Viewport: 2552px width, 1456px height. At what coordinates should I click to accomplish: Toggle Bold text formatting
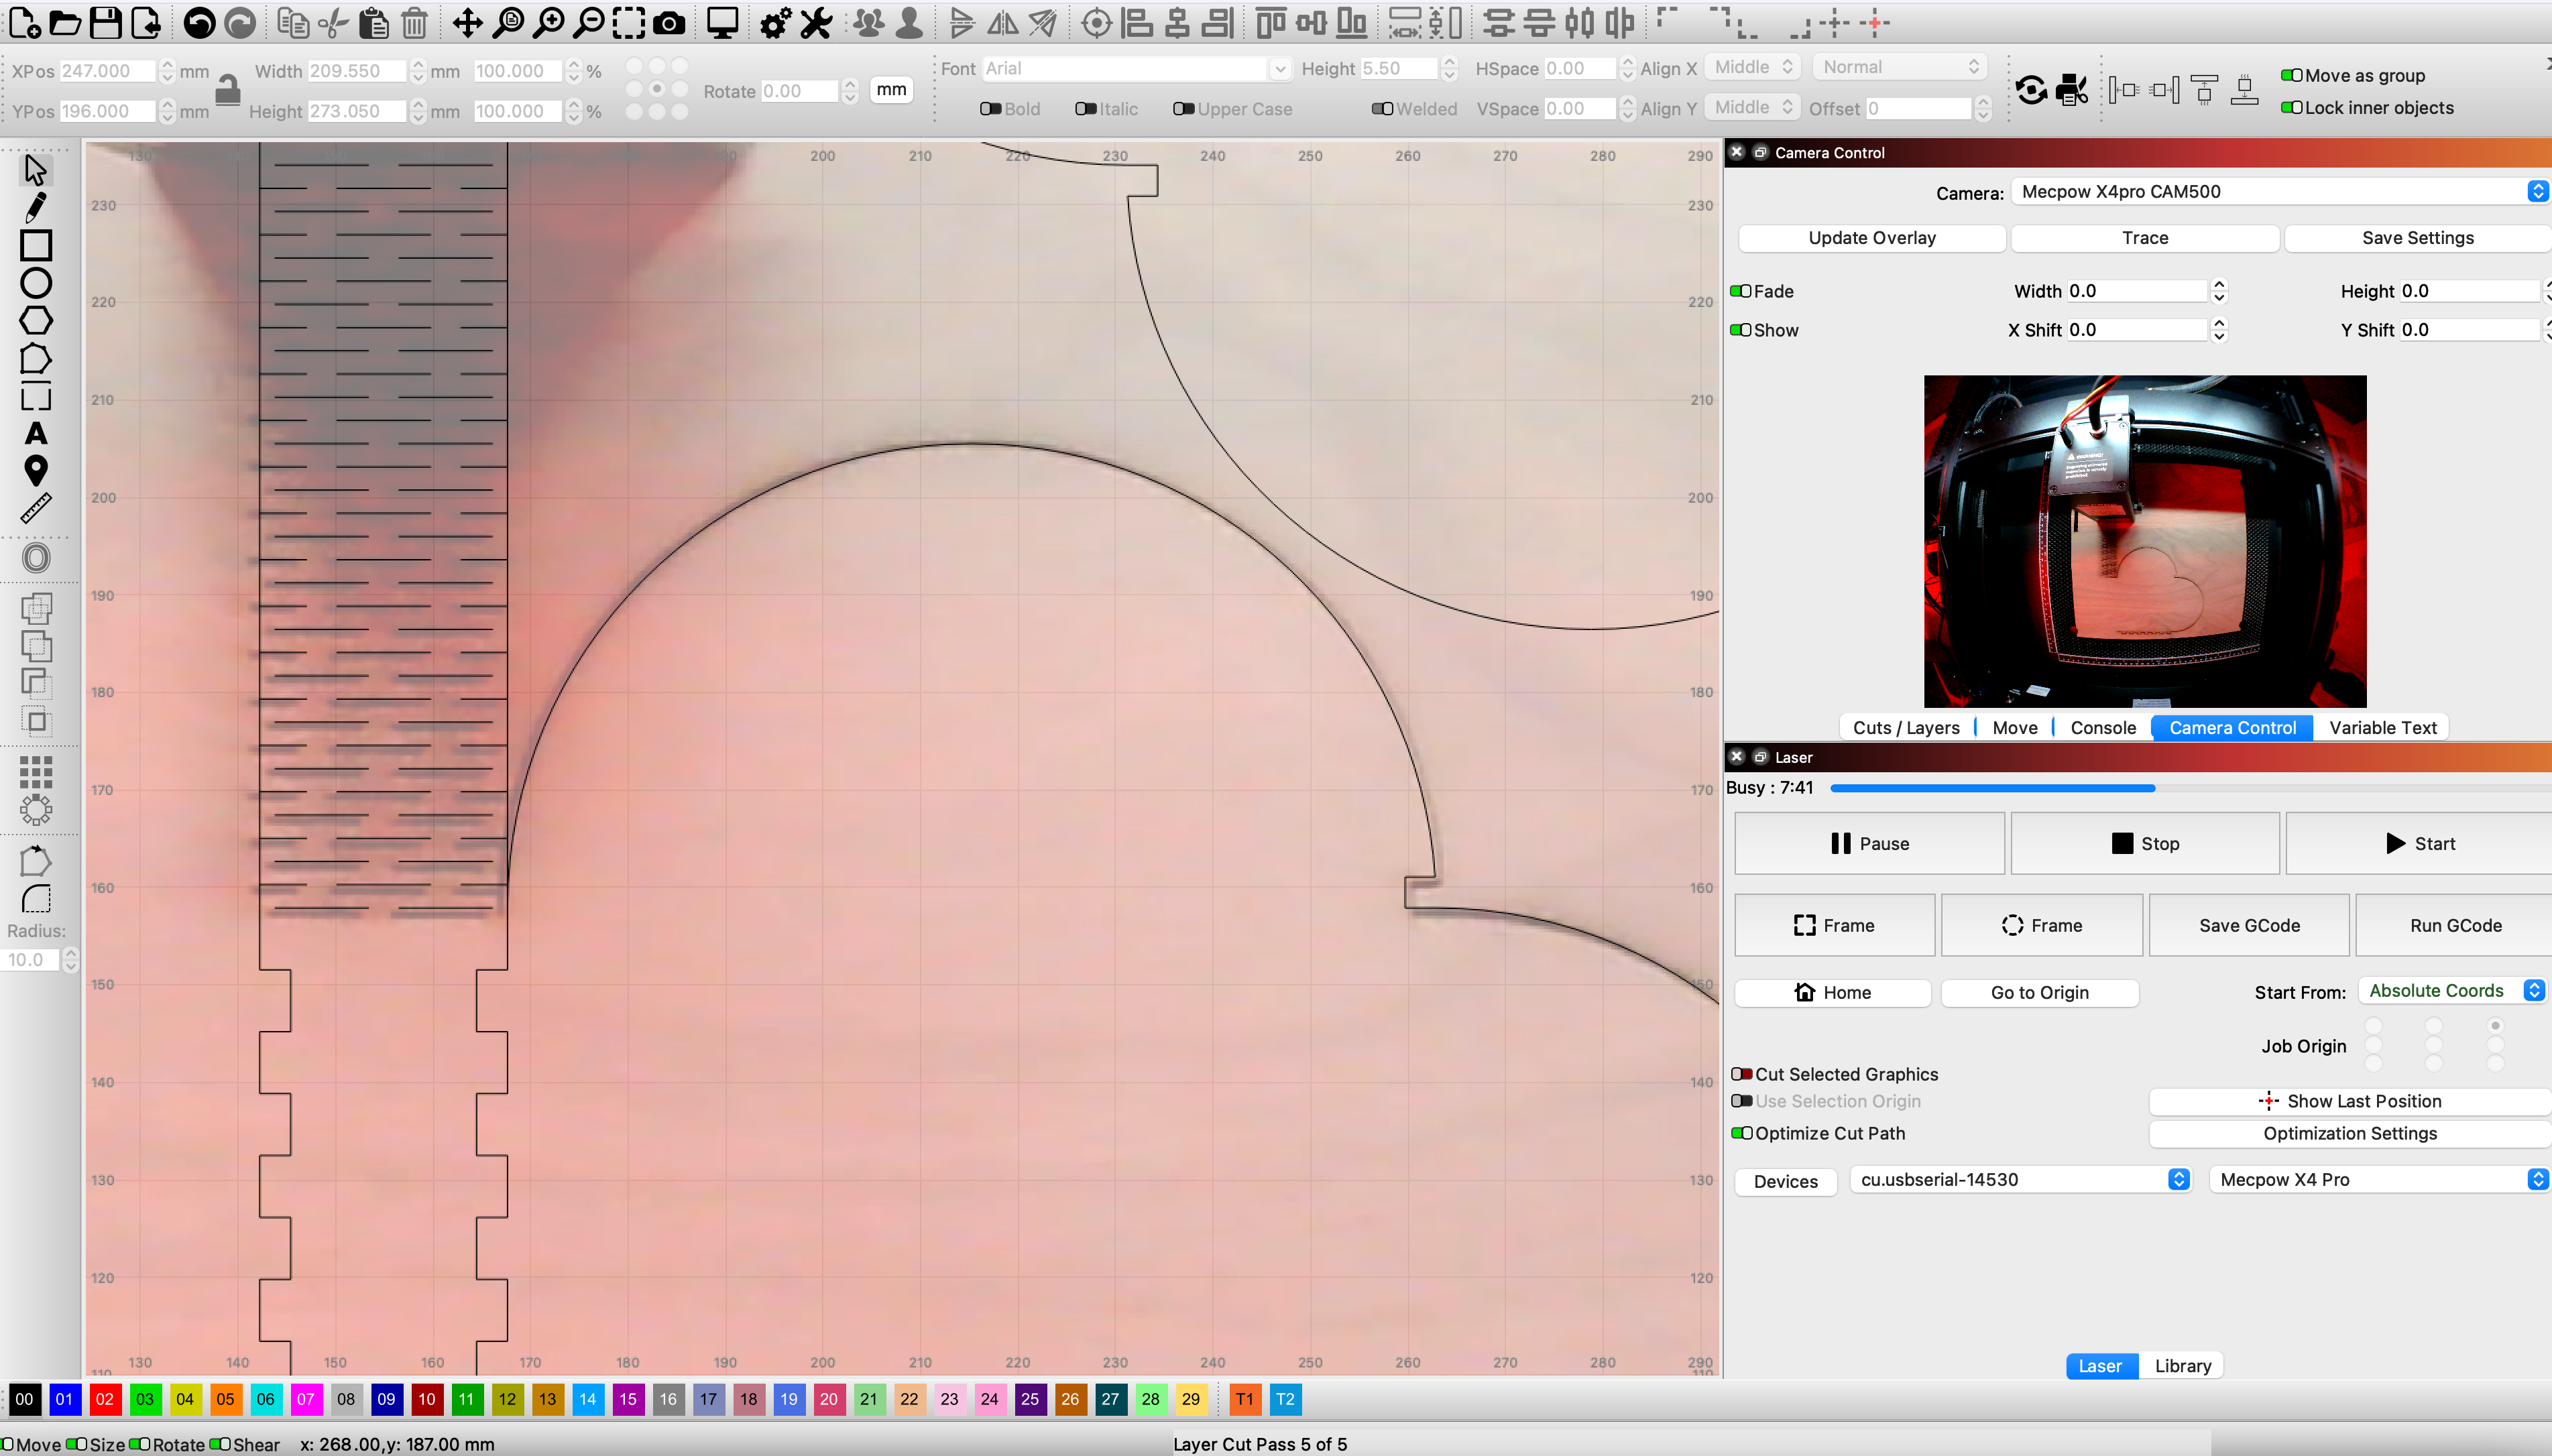(994, 109)
